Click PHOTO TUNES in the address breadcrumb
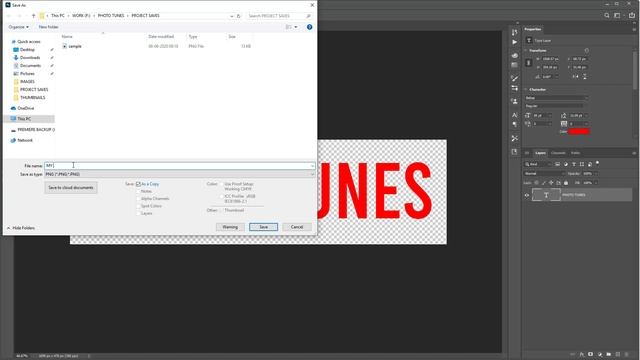640x360 pixels. [111, 16]
